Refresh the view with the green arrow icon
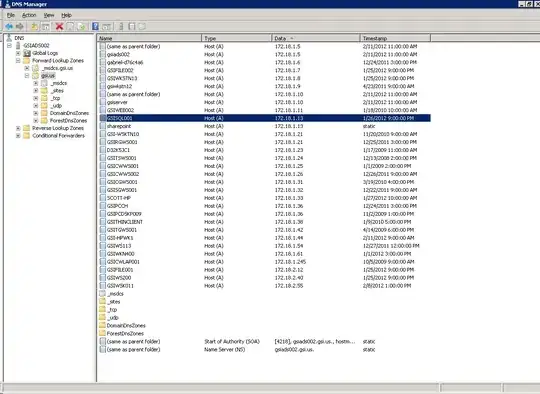Viewport: 540px width, 394px height. (82, 27)
